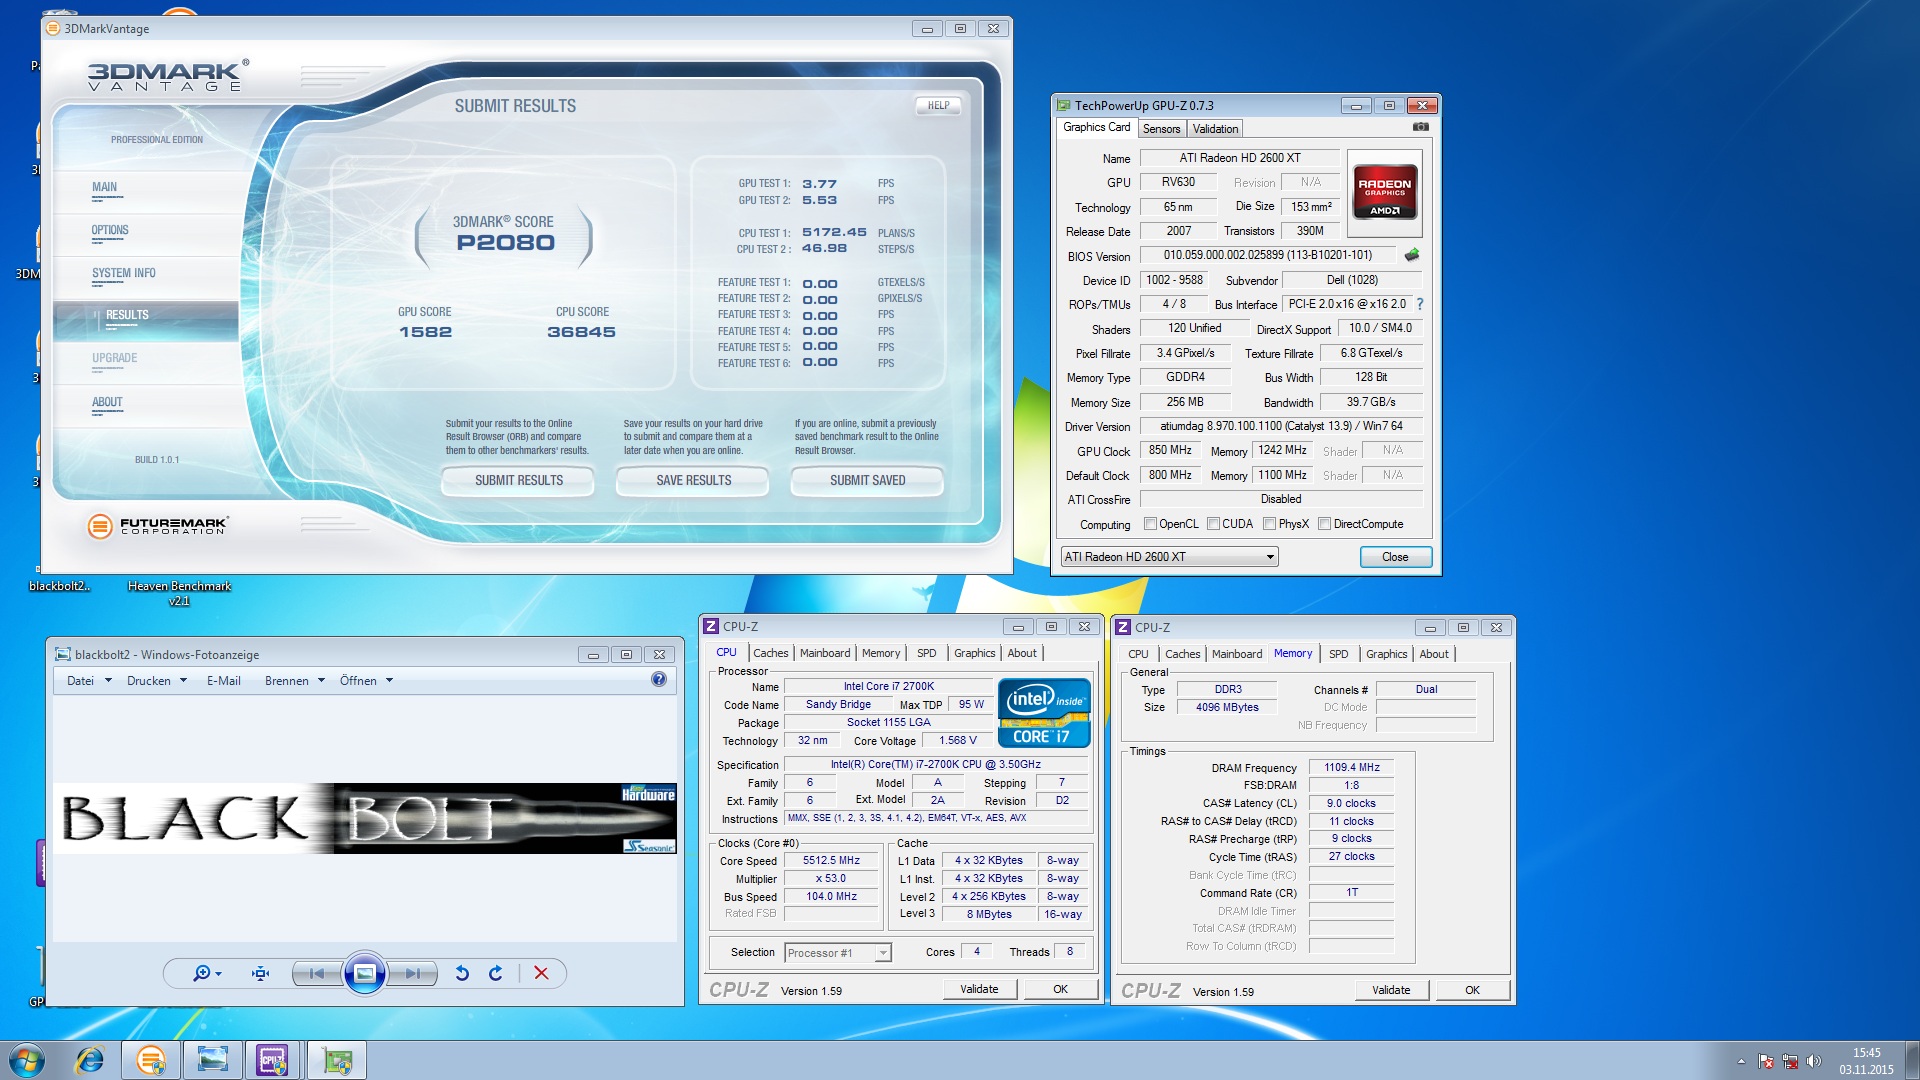Viewport: 1920px width, 1080px height.
Task: Click the SUBMIT SAVED button
Action: [867, 481]
